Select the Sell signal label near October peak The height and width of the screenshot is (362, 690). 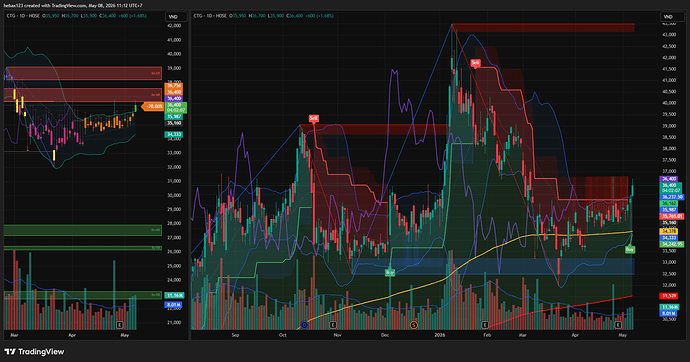pyautogui.click(x=313, y=118)
